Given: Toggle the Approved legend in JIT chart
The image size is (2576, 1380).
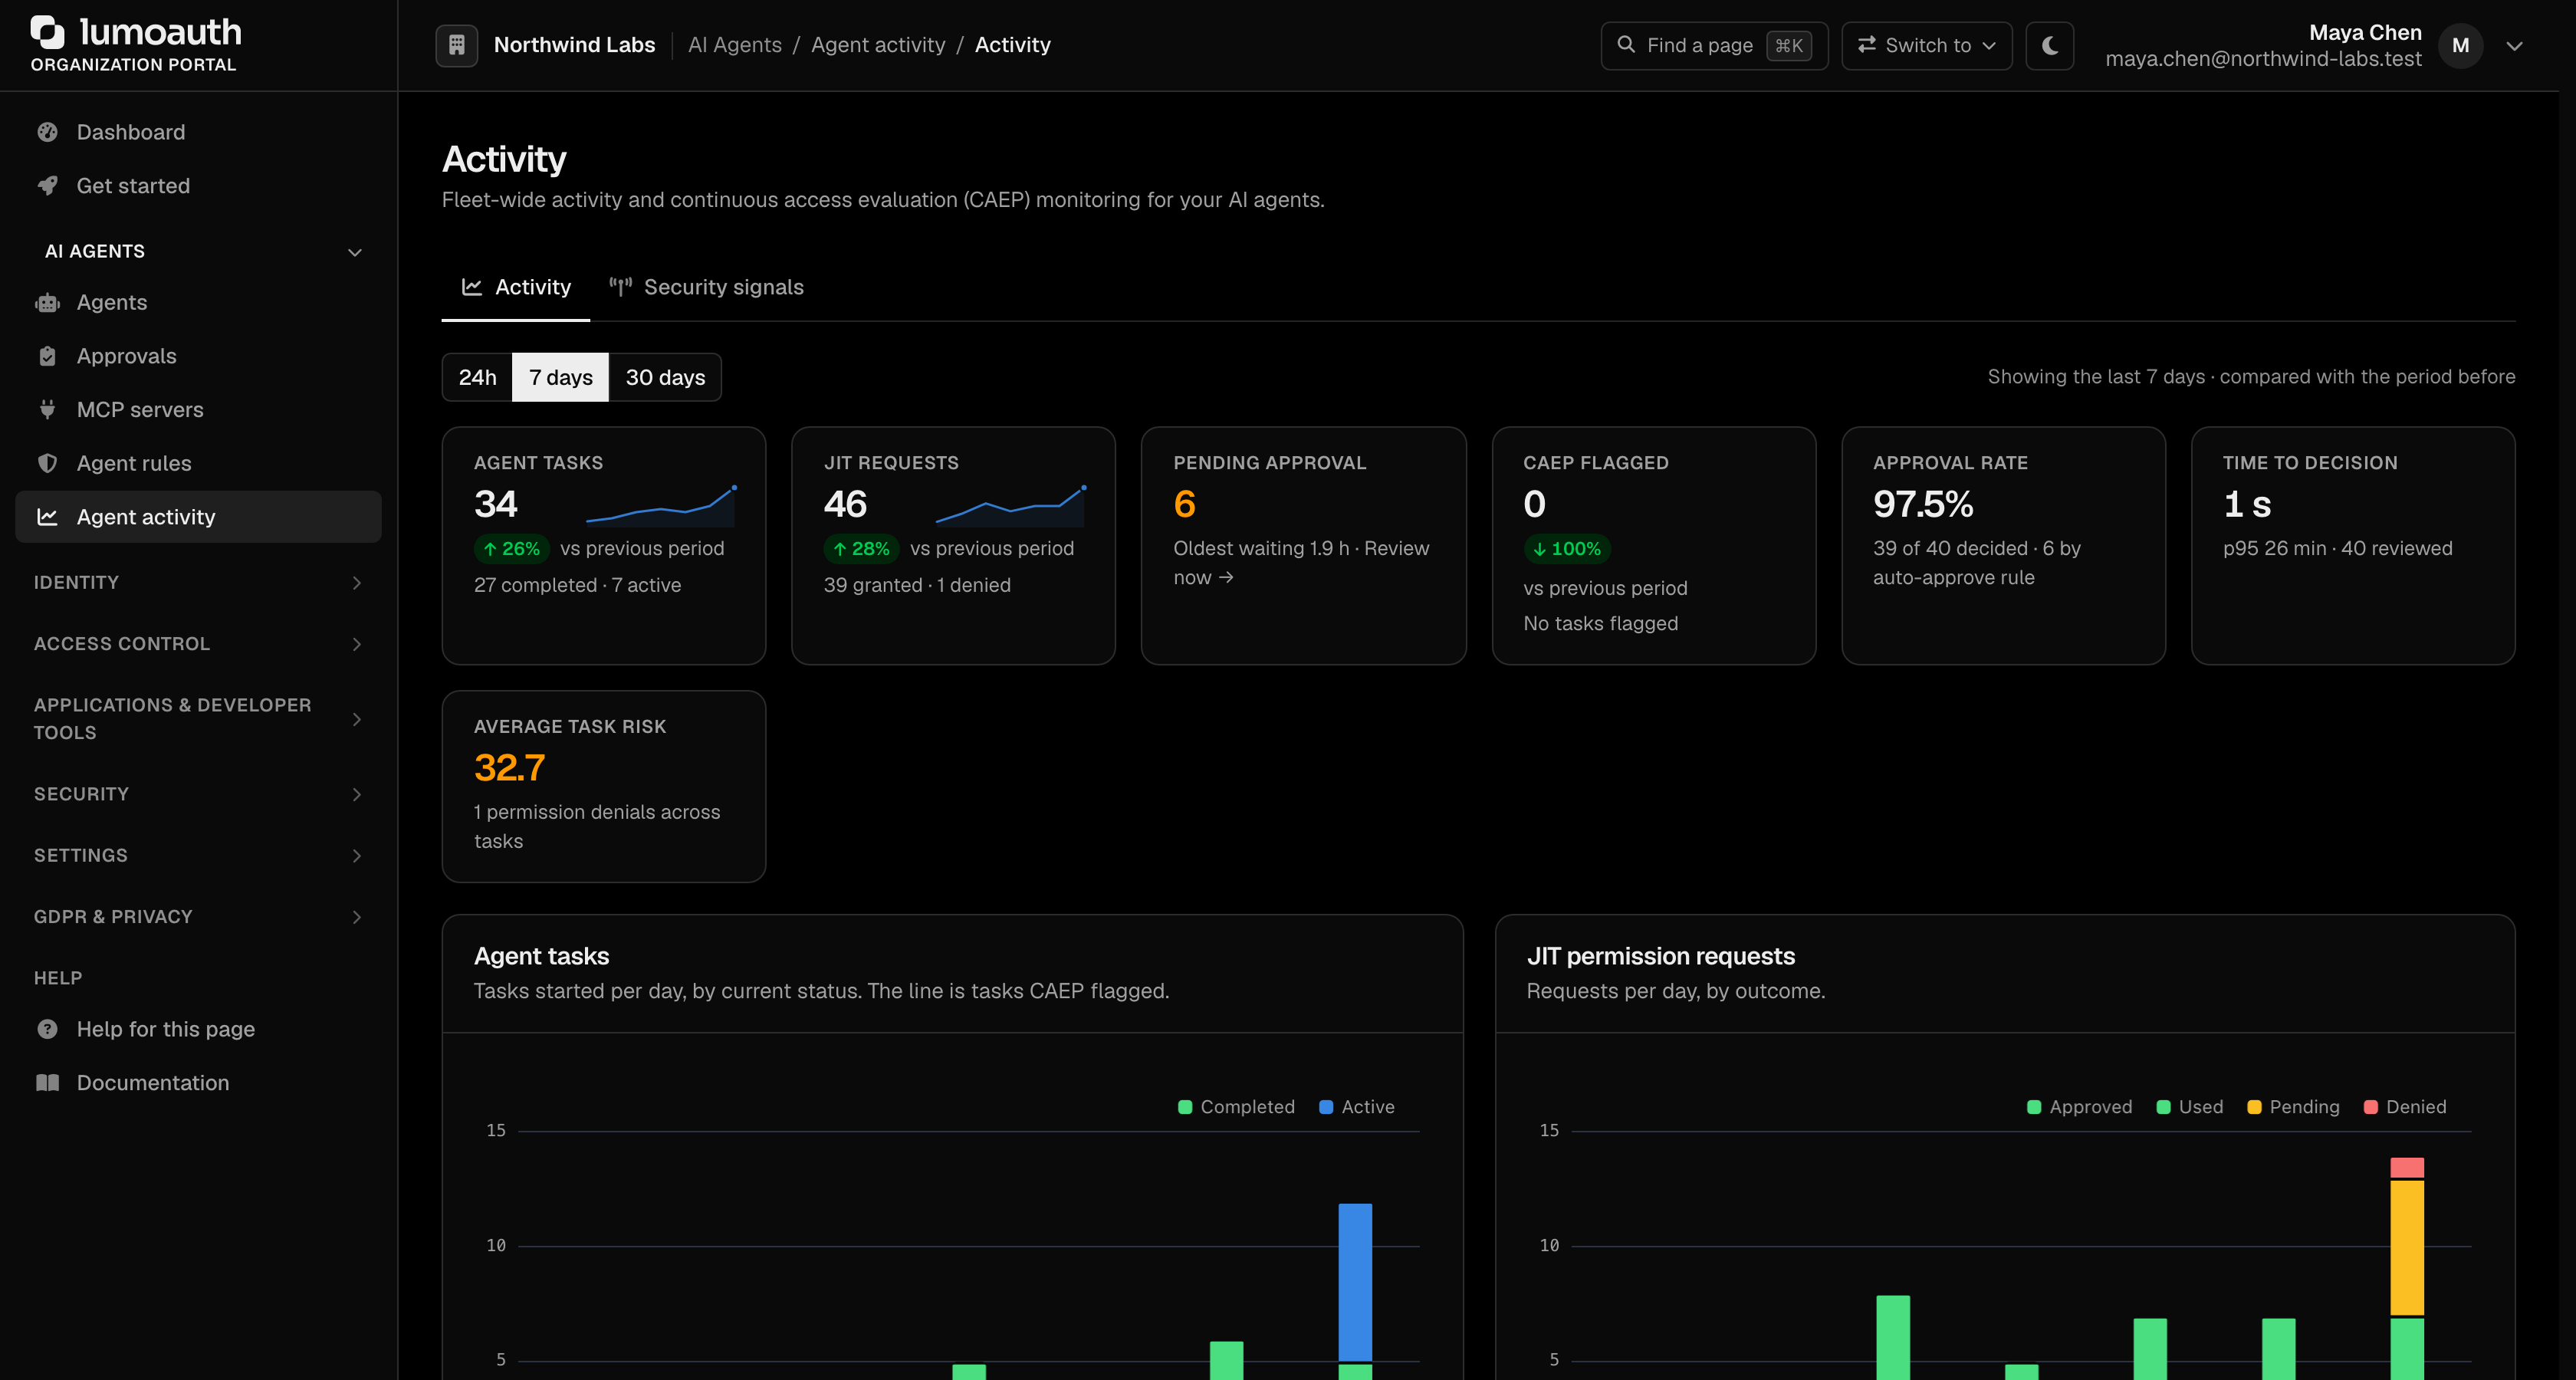Looking at the screenshot, I should point(2079,1107).
